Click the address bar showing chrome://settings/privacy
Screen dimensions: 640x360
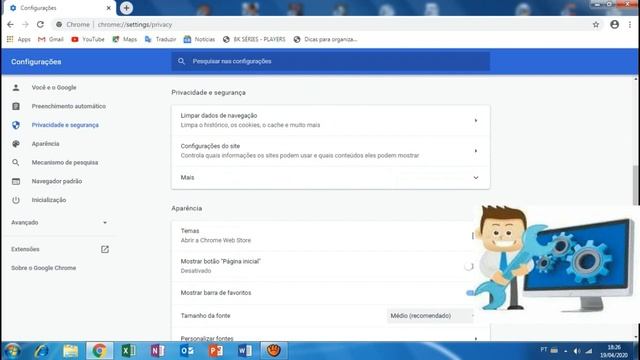coord(322,24)
